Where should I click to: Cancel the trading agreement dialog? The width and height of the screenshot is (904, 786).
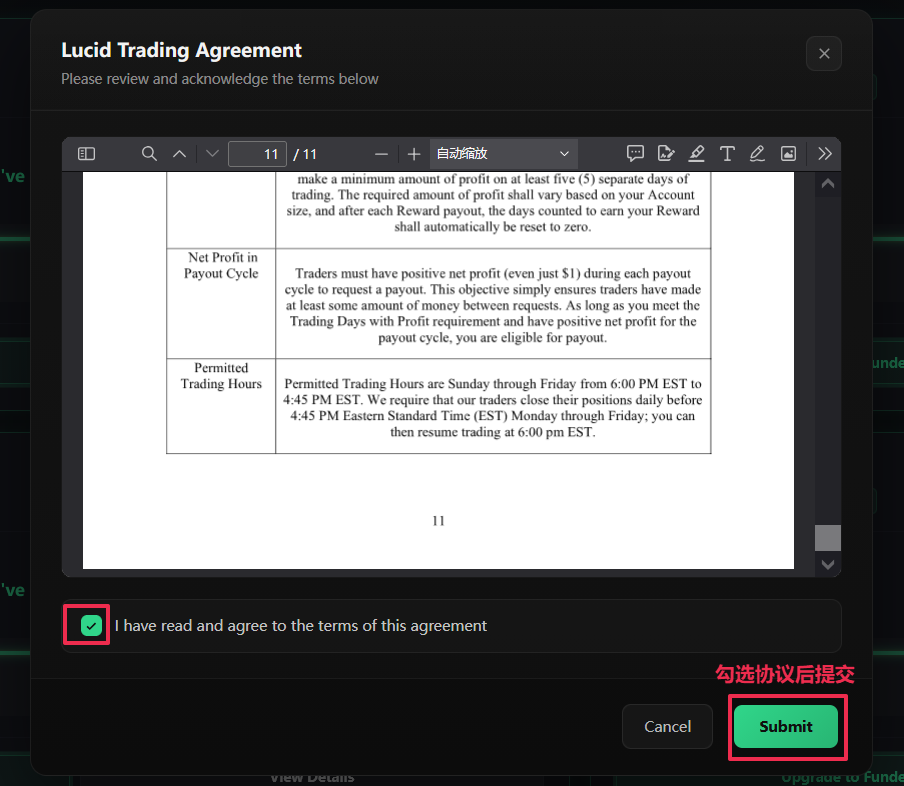pos(667,726)
